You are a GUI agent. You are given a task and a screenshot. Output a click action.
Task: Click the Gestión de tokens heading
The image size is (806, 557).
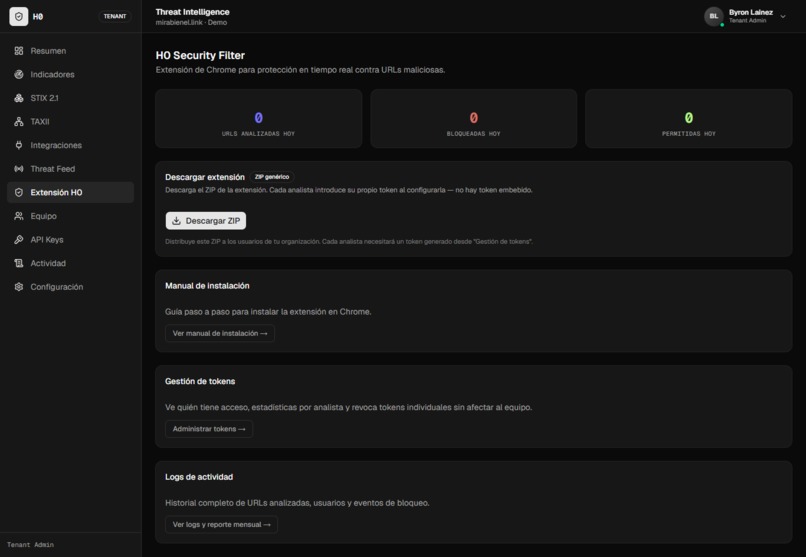pos(200,381)
